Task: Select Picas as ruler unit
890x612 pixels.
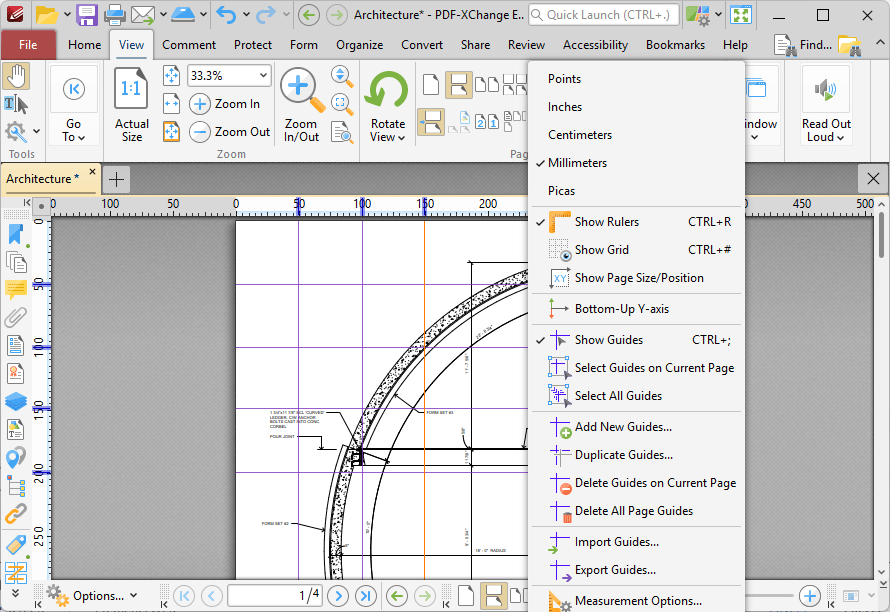Action: (x=637, y=191)
